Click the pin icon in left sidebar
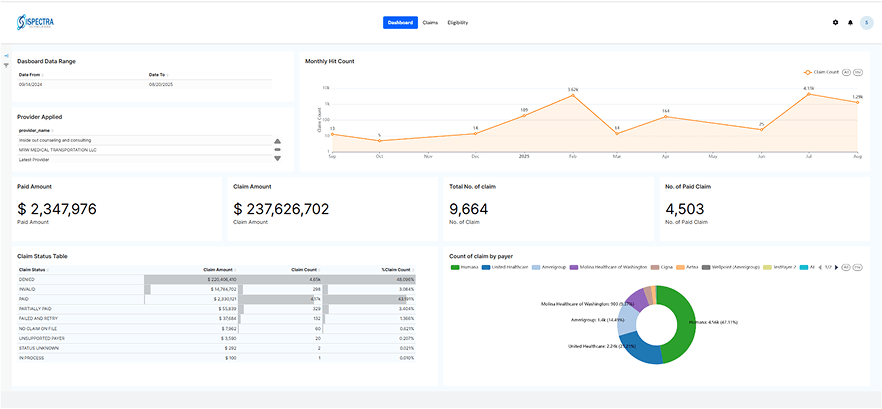Screen dimensions: 882x409 click(6, 56)
